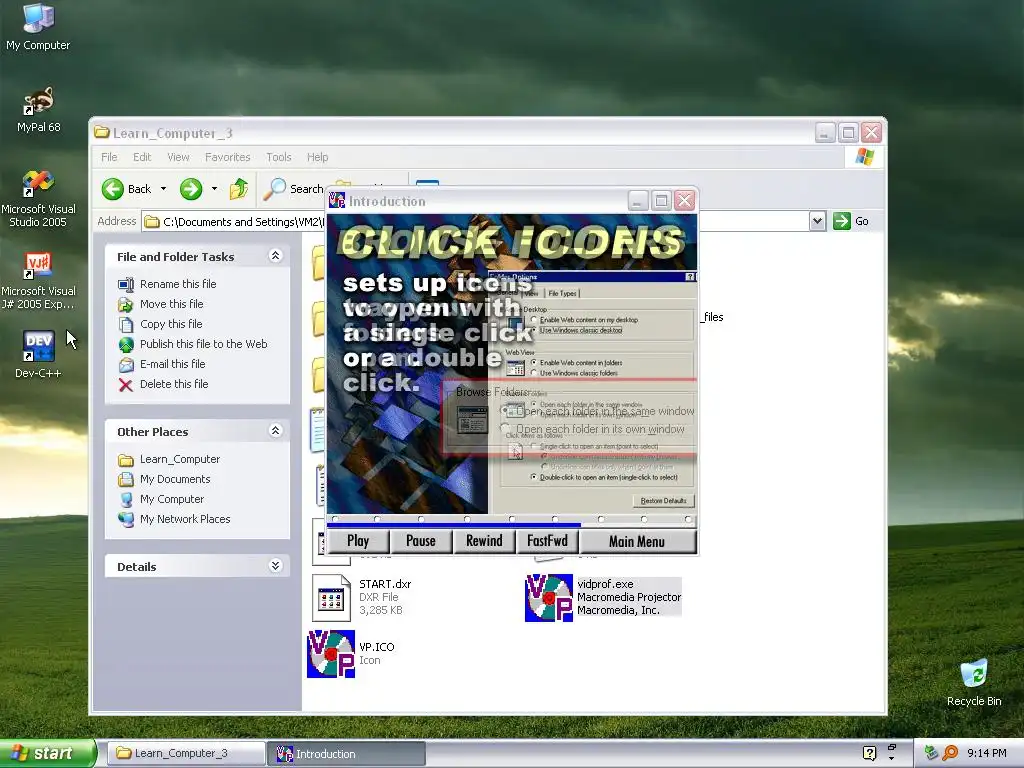Viewport: 1024px width, 768px height.
Task: Click the Start button
Action: [47, 753]
